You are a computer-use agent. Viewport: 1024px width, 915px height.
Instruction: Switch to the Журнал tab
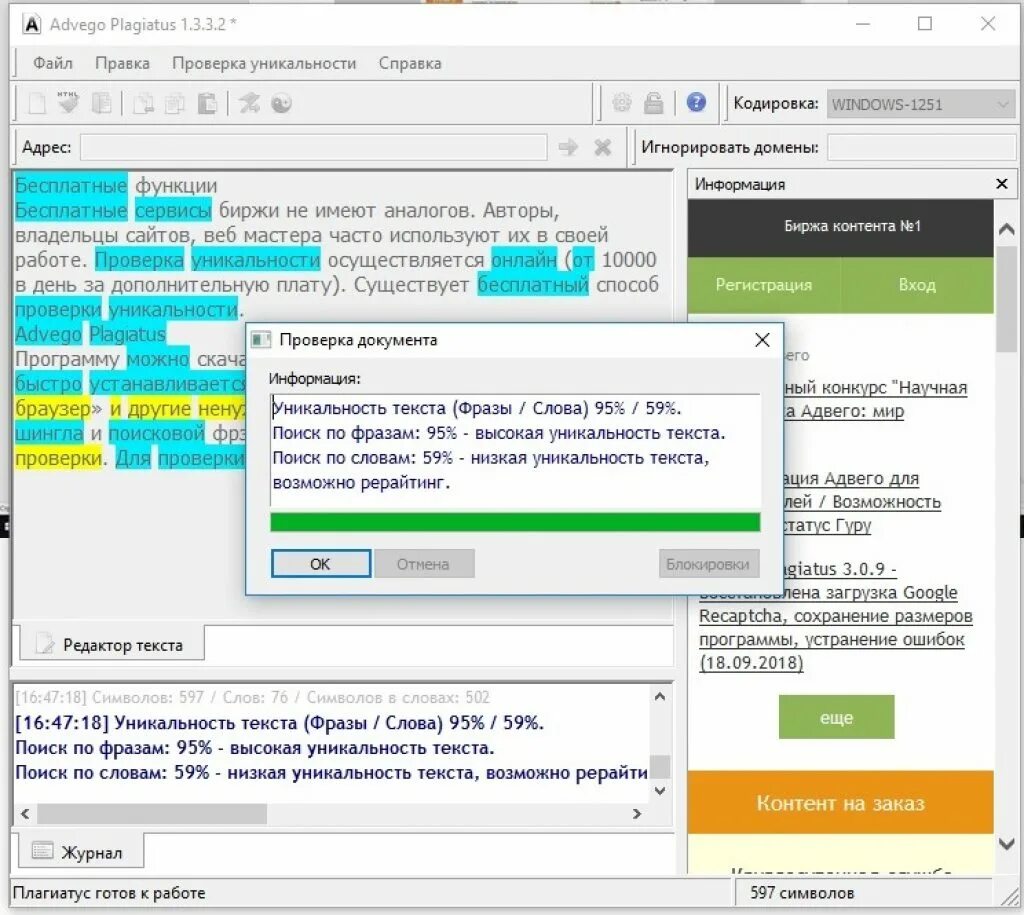click(80, 852)
